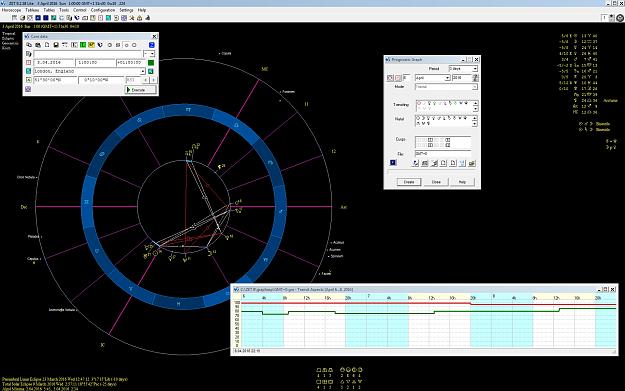Click the last icon in the main toolbar
This screenshot has height=391, width=625.
[147, 18]
